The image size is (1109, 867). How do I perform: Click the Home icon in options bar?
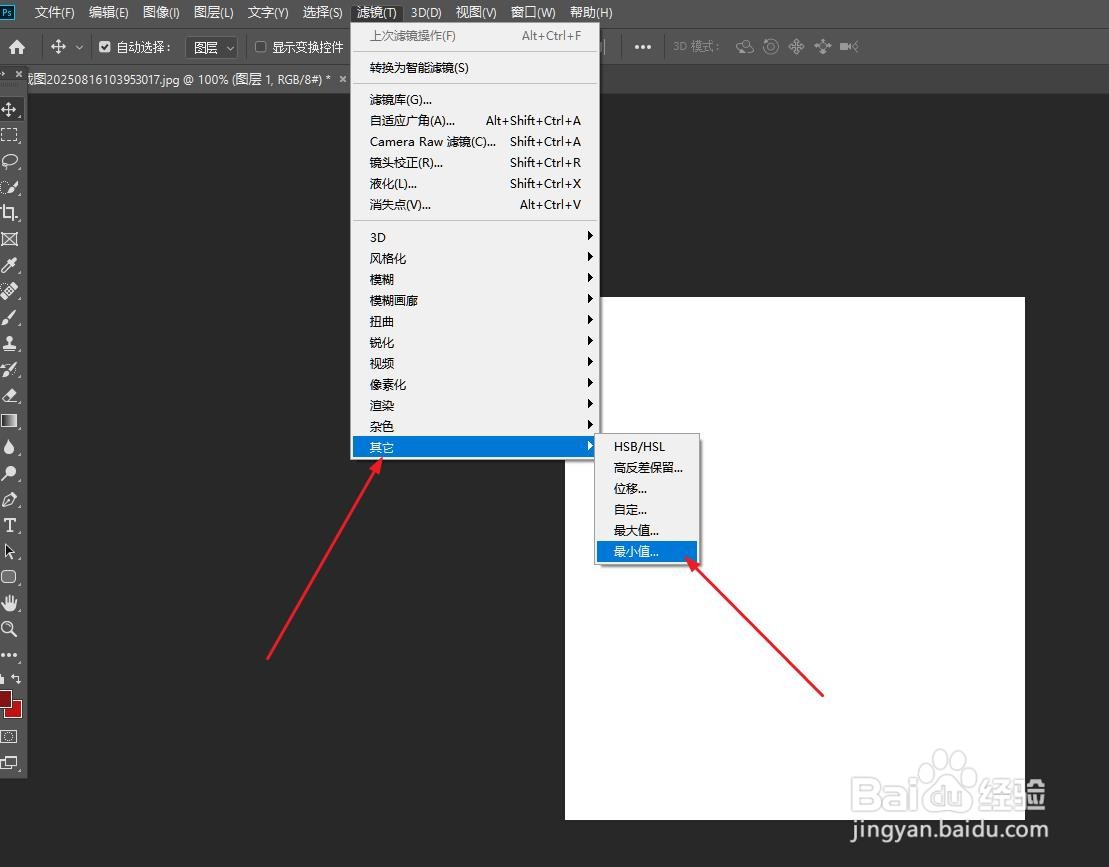pos(17,47)
